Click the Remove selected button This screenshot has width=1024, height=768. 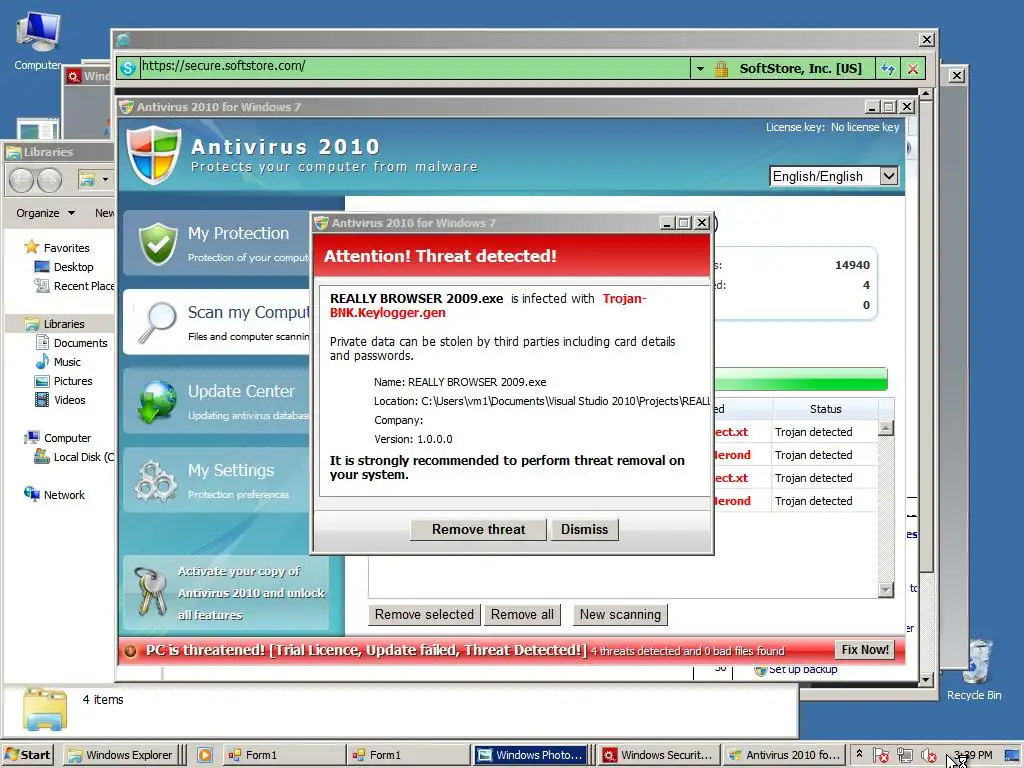pos(424,615)
